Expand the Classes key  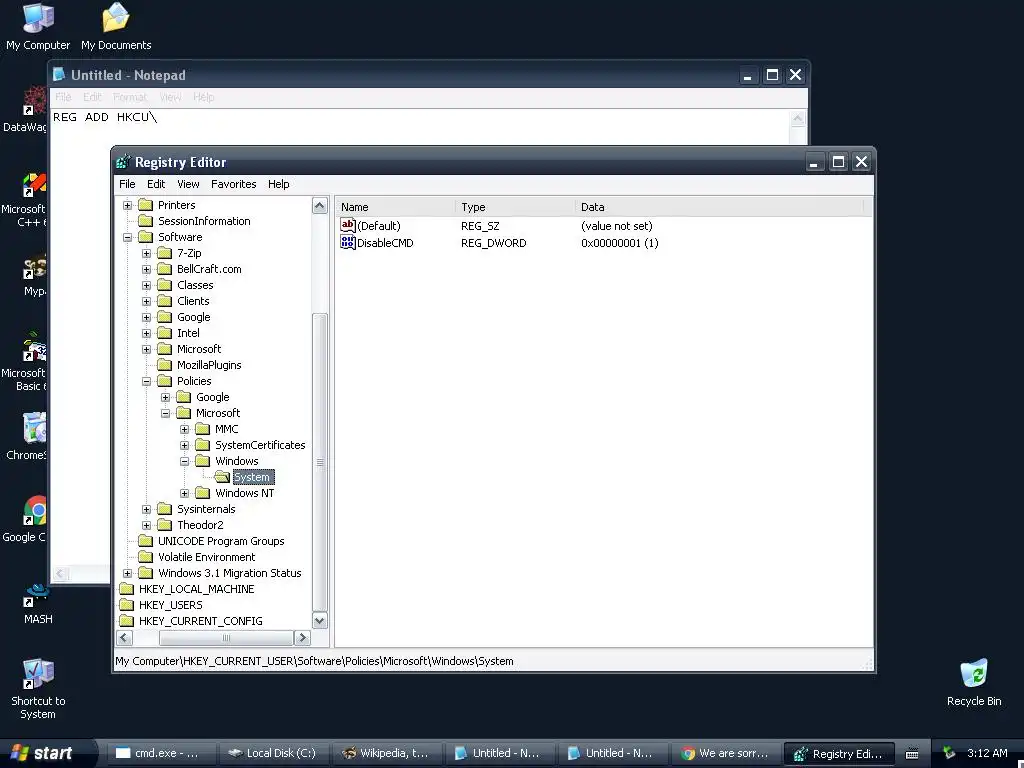coord(147,285)
